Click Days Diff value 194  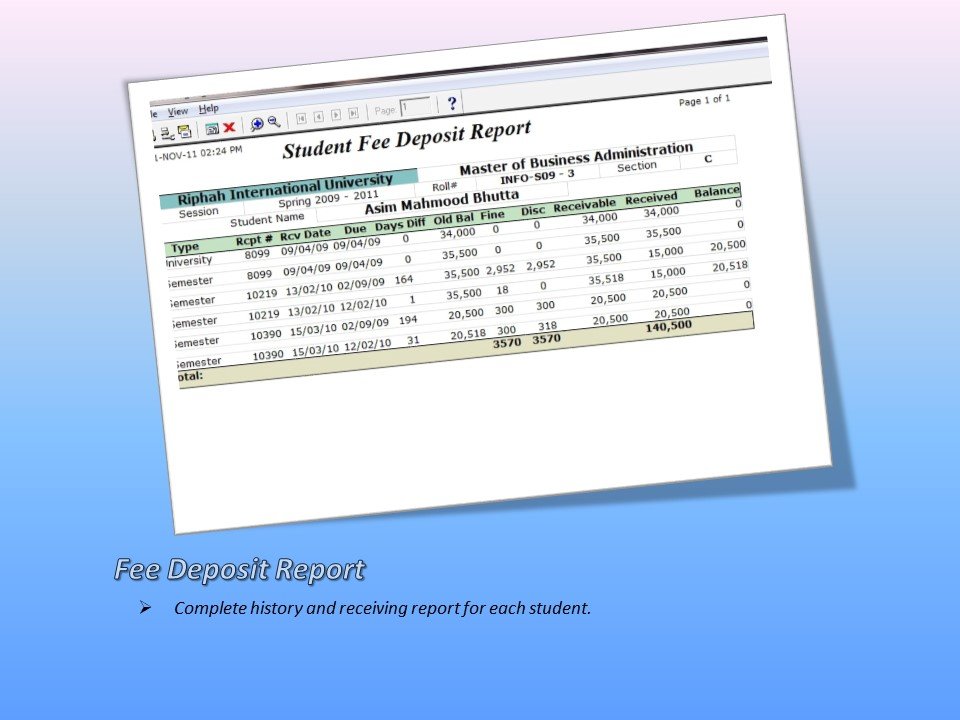(x=408, y=320)
